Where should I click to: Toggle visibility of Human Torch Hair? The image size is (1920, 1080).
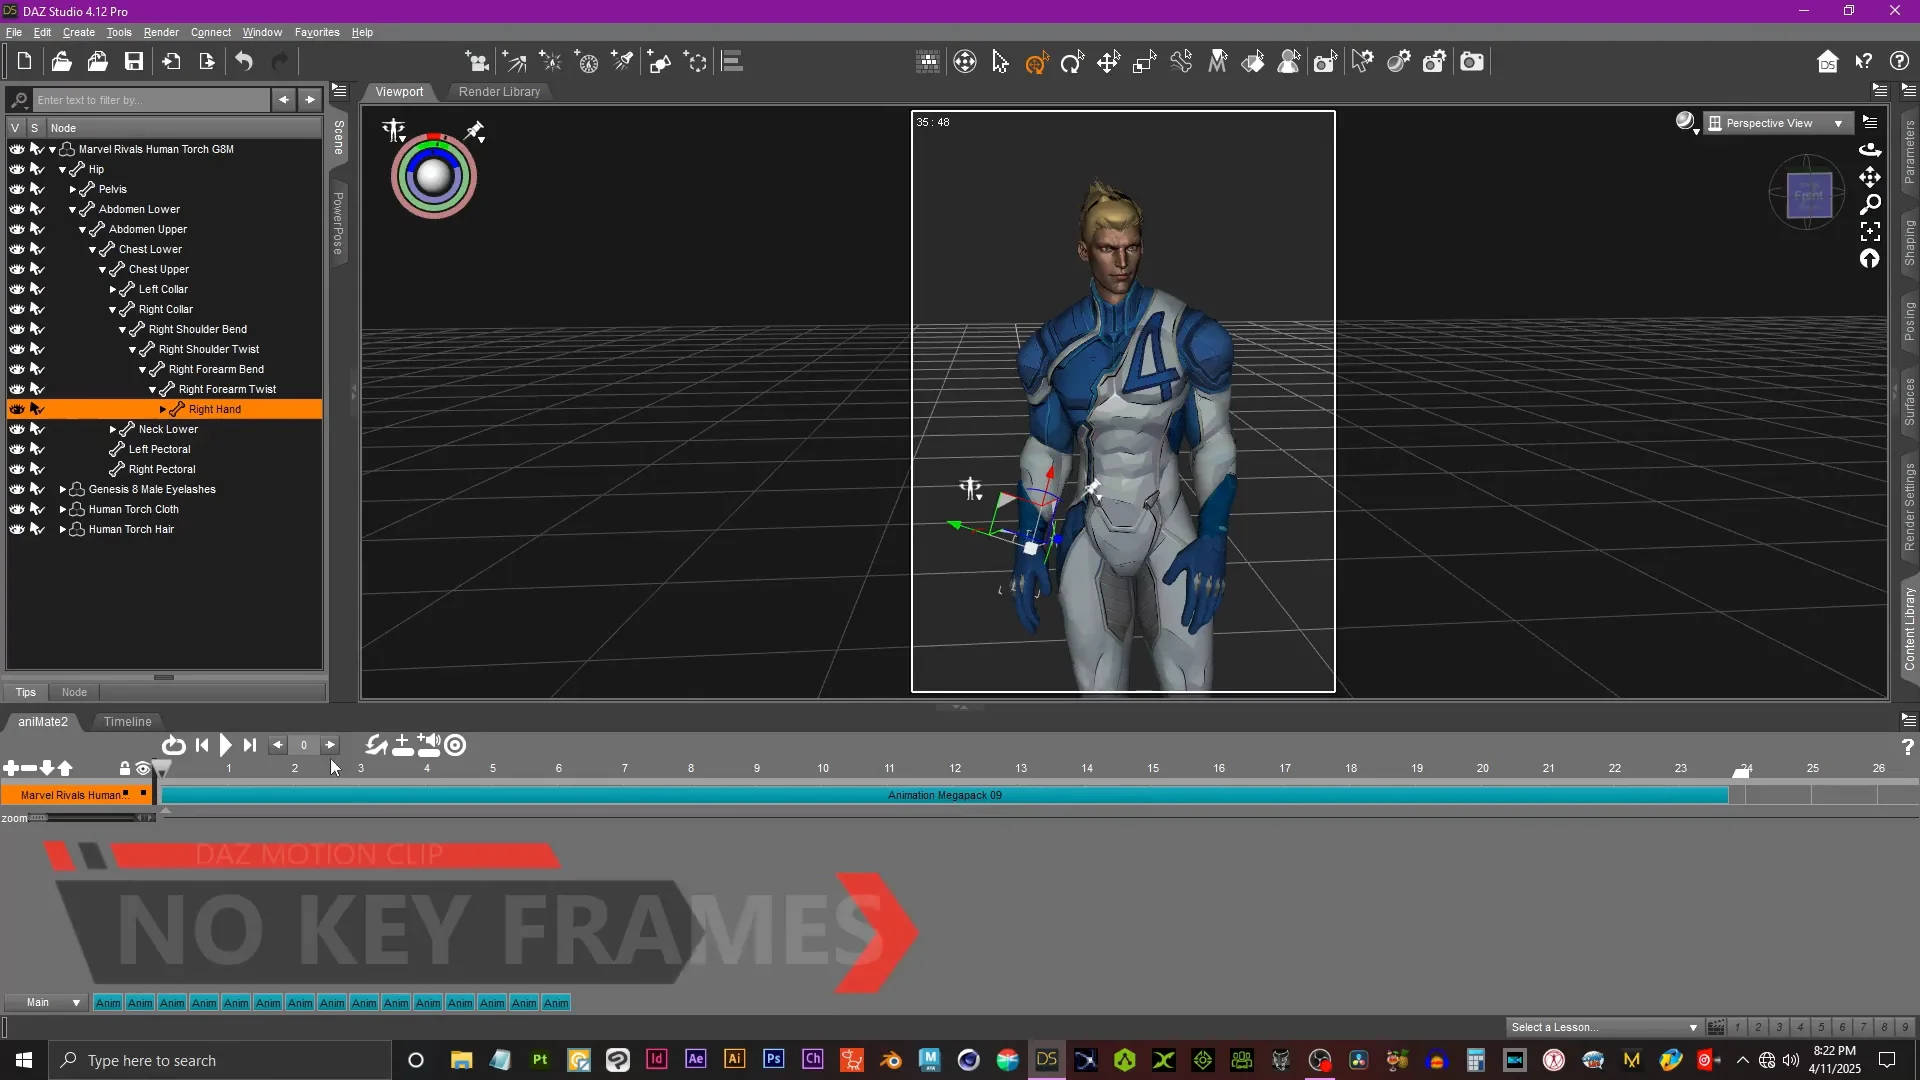pos(16,529)
